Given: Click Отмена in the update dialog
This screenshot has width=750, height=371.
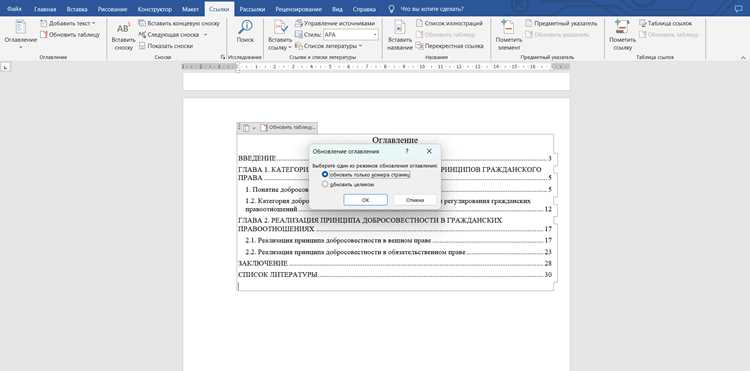Looking at the screenshot, I should [x=415, y=200].
